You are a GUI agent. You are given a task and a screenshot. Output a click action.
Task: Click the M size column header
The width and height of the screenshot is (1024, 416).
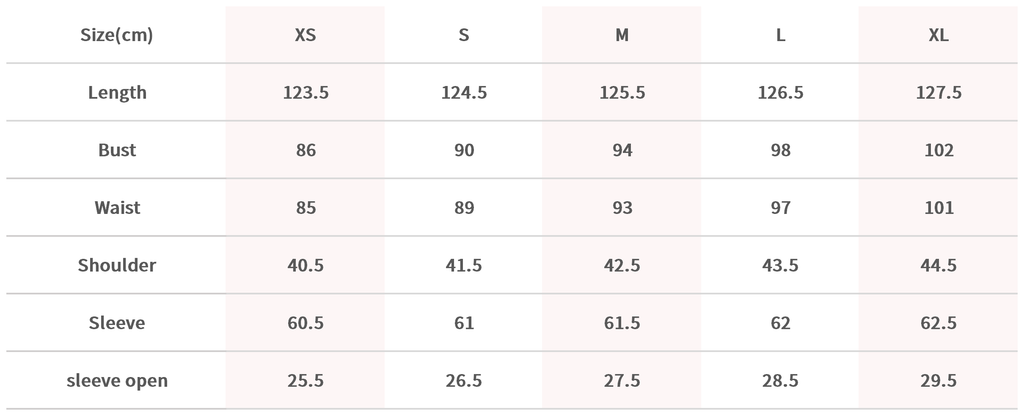click(622, 35)
